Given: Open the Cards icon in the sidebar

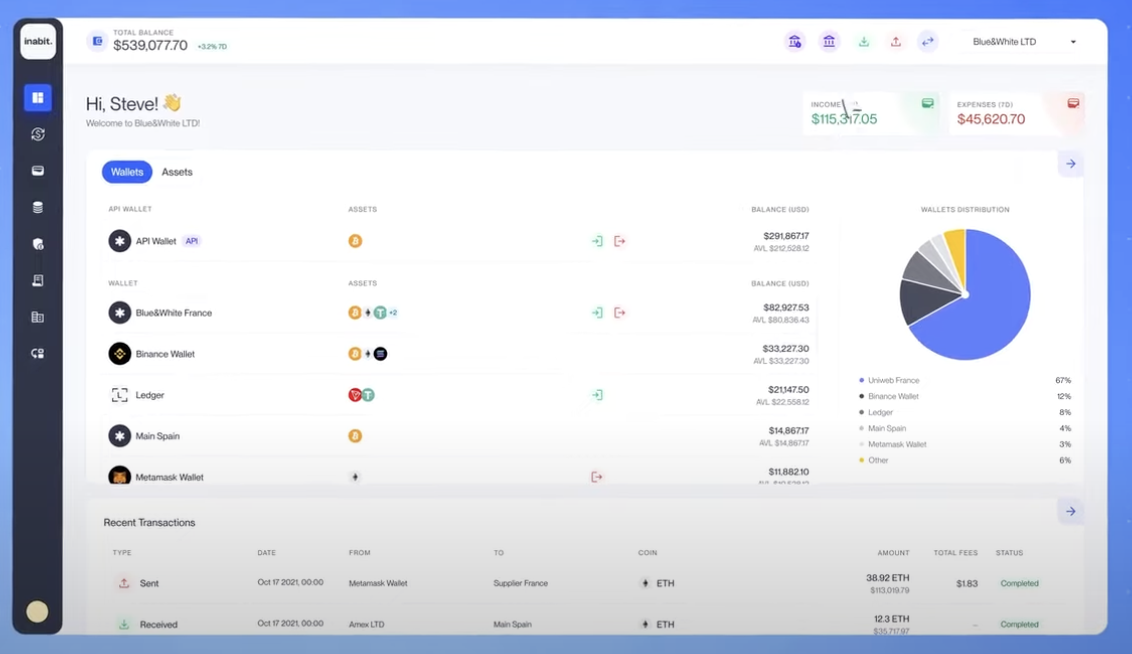Looking at the screenshot, I should click(x=37, y=170).
